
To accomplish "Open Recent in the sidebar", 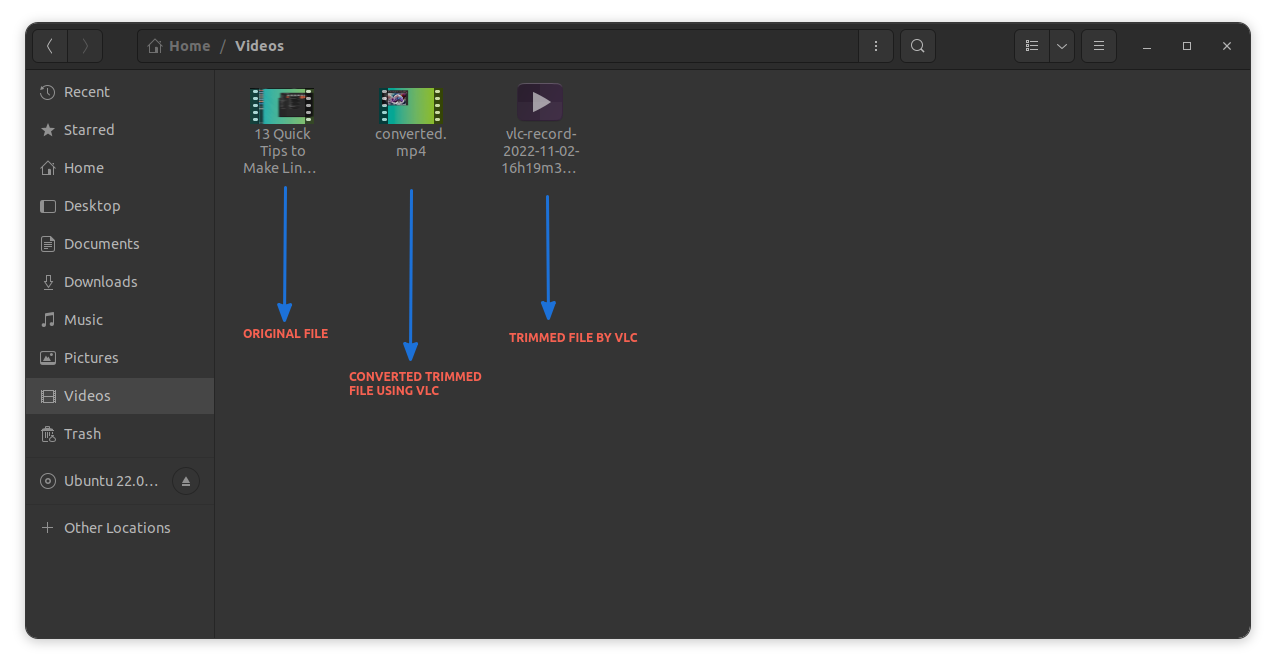I will [x=86, y=92].
